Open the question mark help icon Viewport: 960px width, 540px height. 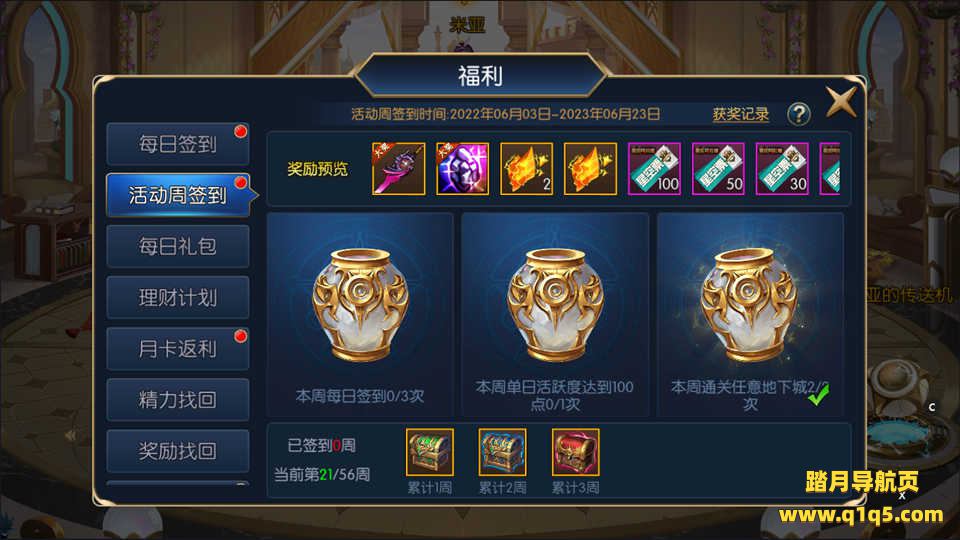[x=798, y=114]
